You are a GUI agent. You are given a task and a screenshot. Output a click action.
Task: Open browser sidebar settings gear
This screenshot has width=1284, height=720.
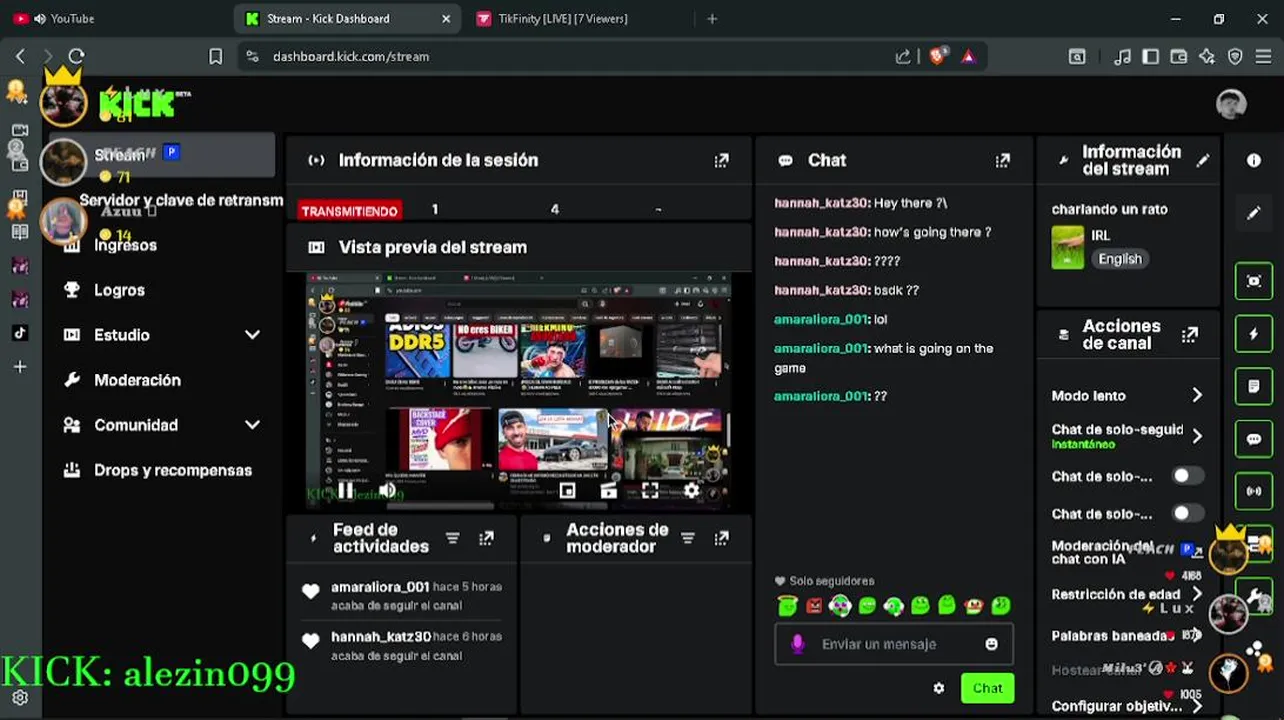pyautogui.click(x=19, y=698)
